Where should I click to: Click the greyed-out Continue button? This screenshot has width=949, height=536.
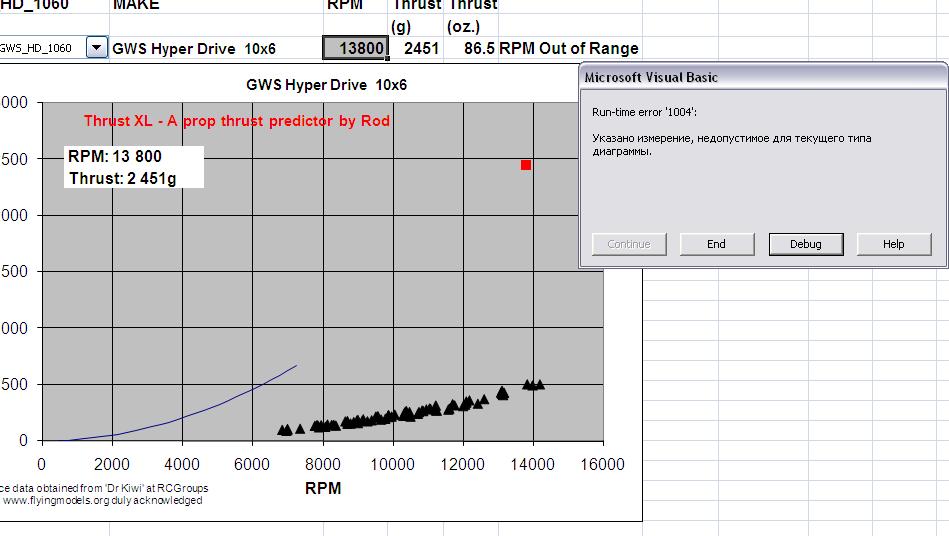click(x=629, y=244)
